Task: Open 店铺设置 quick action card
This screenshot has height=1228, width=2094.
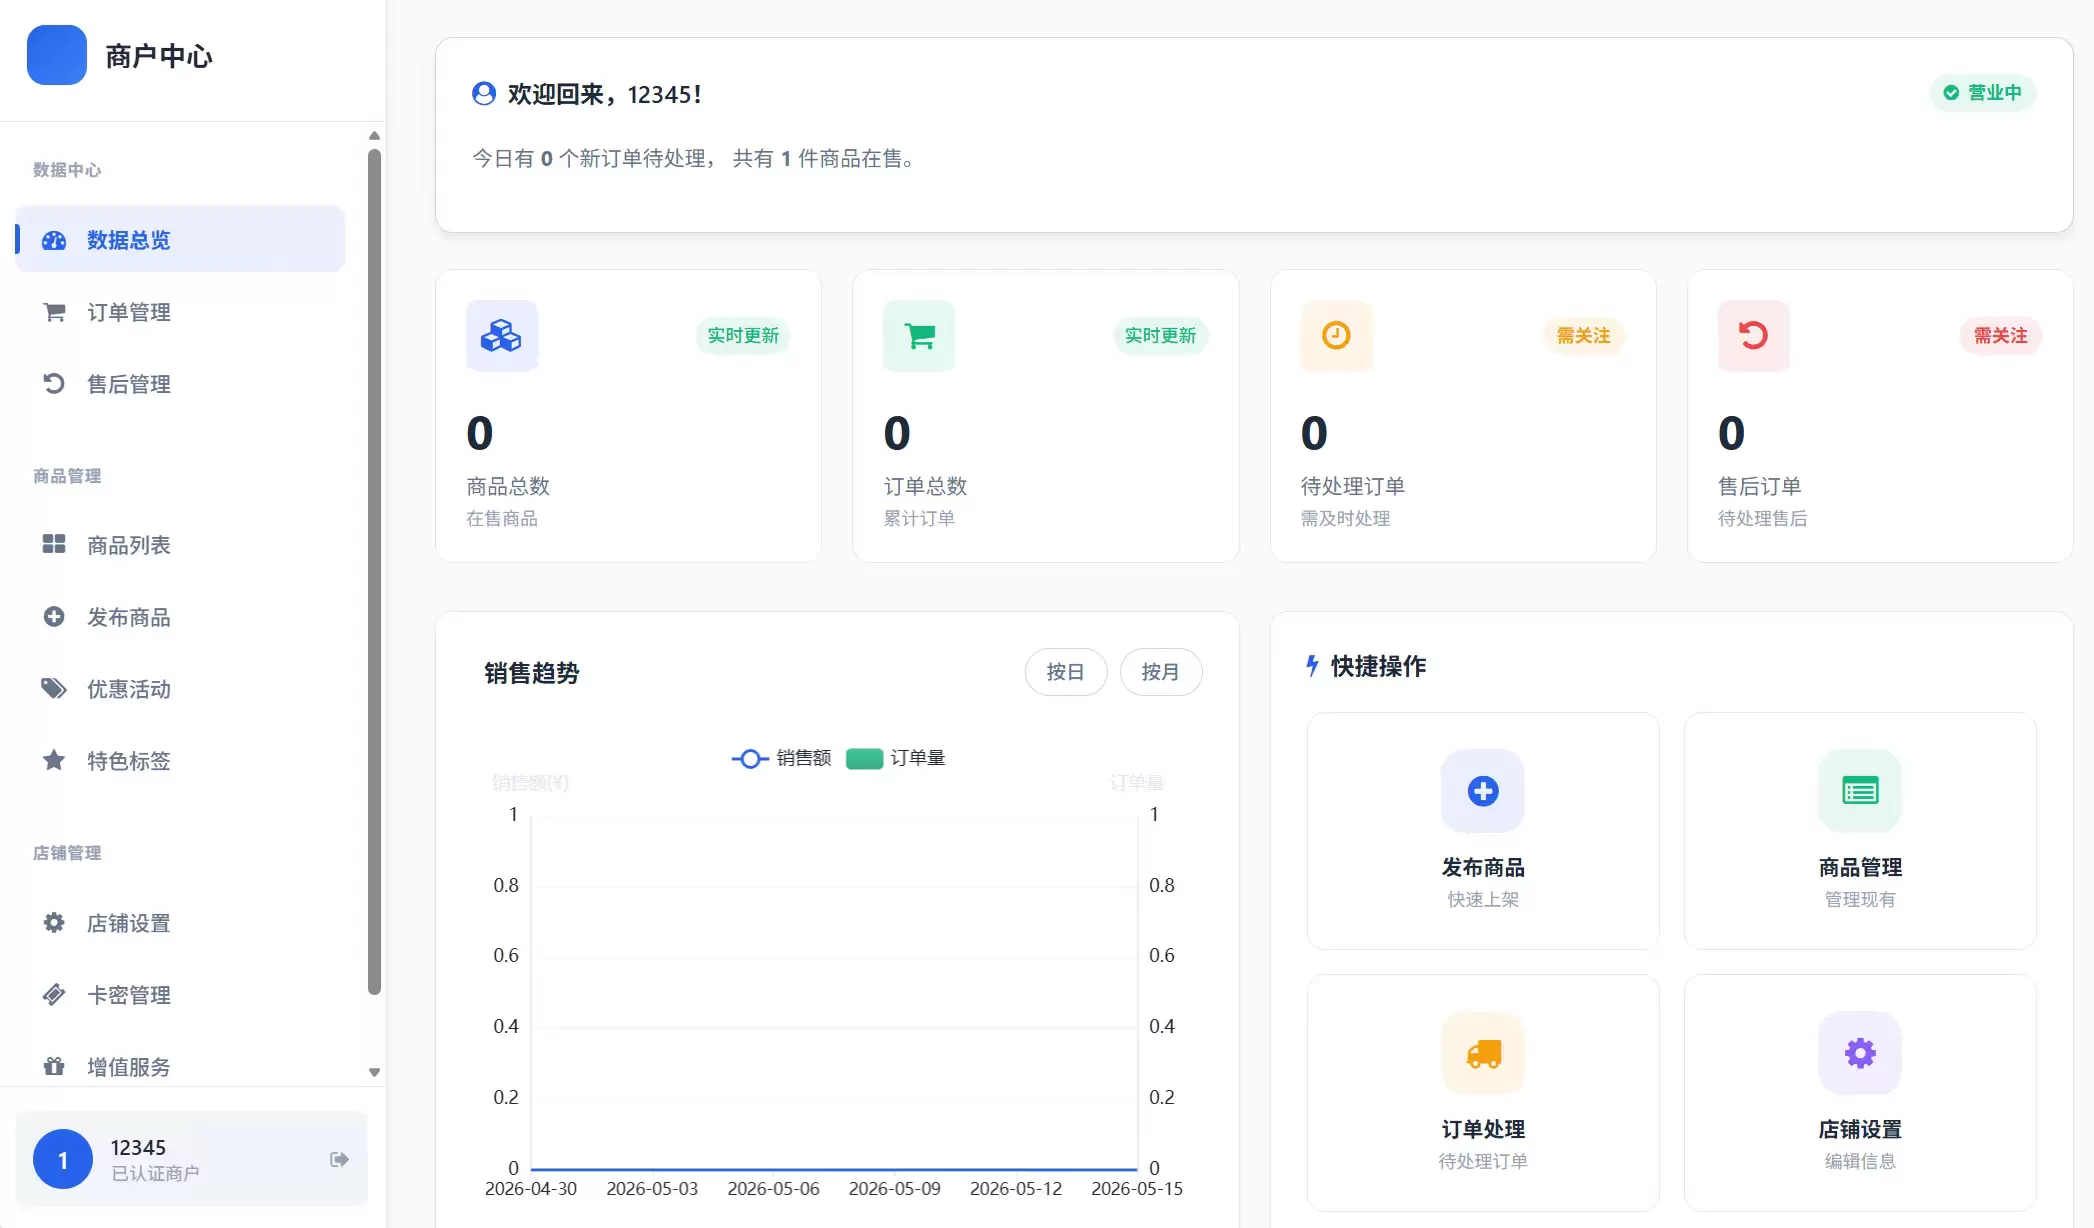Action: [1860, 1093]
